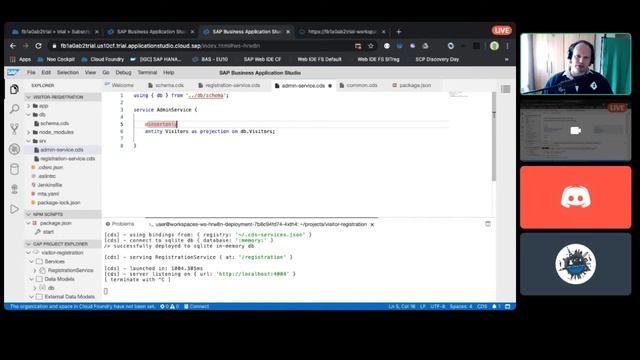The height and width of the screenshot is (360, 640).
Task: Toggle the Services checkbox in CAP Project Explorer
Action: pyautogui.click(x=40, y=261)
